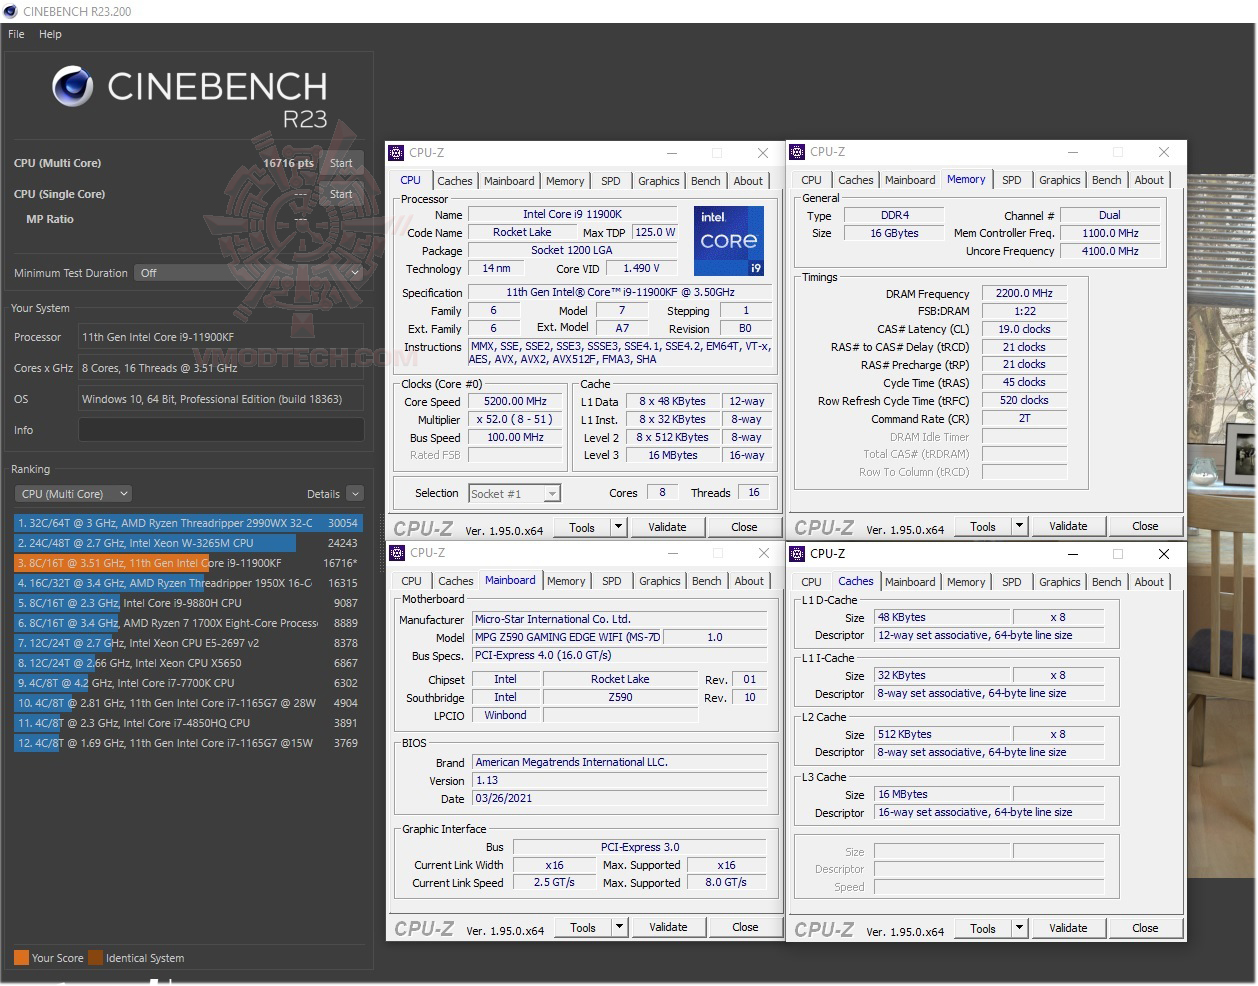Select the Xeon E5-2697 v2 ranking row
This screenshot has width=1258, height=986.
(188, 643)
